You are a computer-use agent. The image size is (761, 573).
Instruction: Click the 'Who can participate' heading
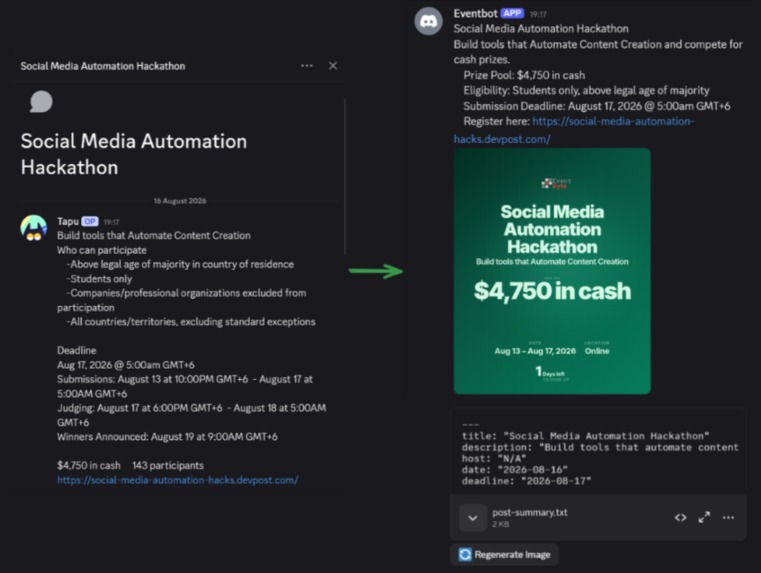click(101, 250)
